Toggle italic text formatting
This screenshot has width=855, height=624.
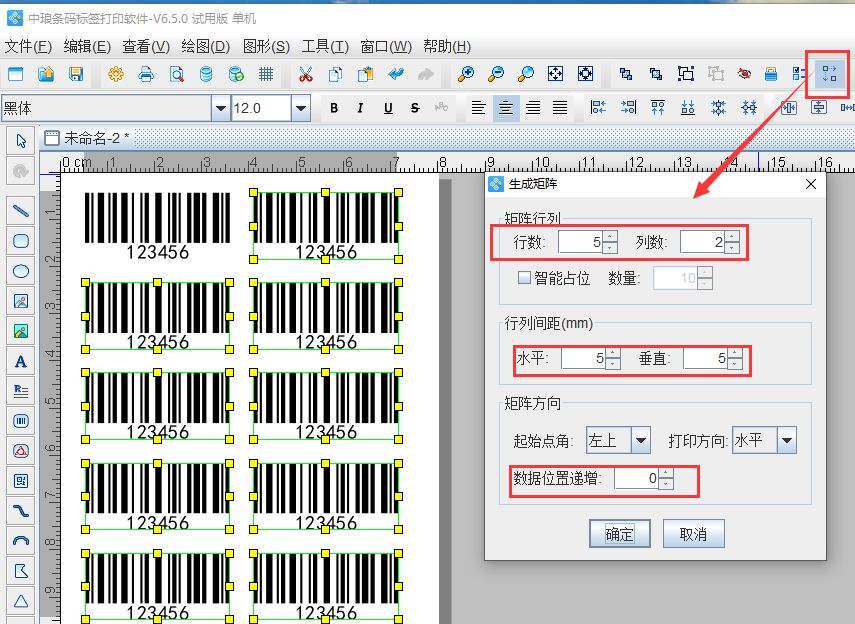pos(360,107)
